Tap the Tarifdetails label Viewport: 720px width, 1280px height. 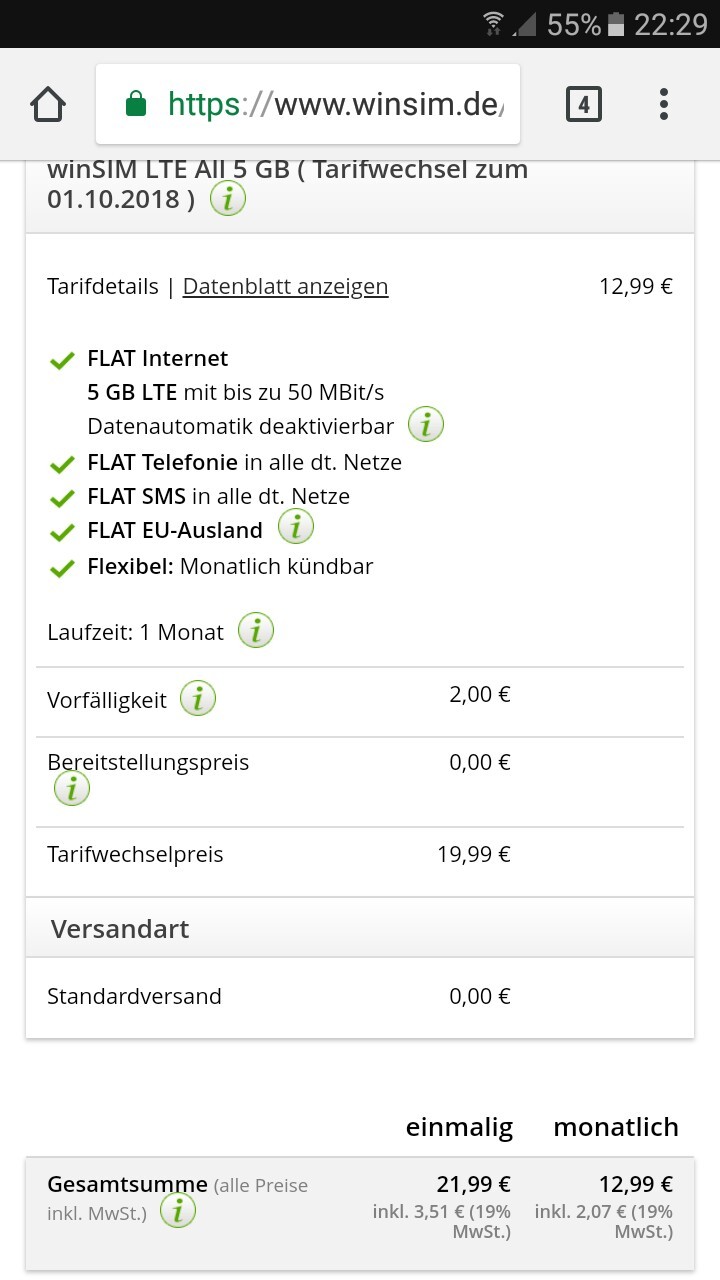click(102, 287)
